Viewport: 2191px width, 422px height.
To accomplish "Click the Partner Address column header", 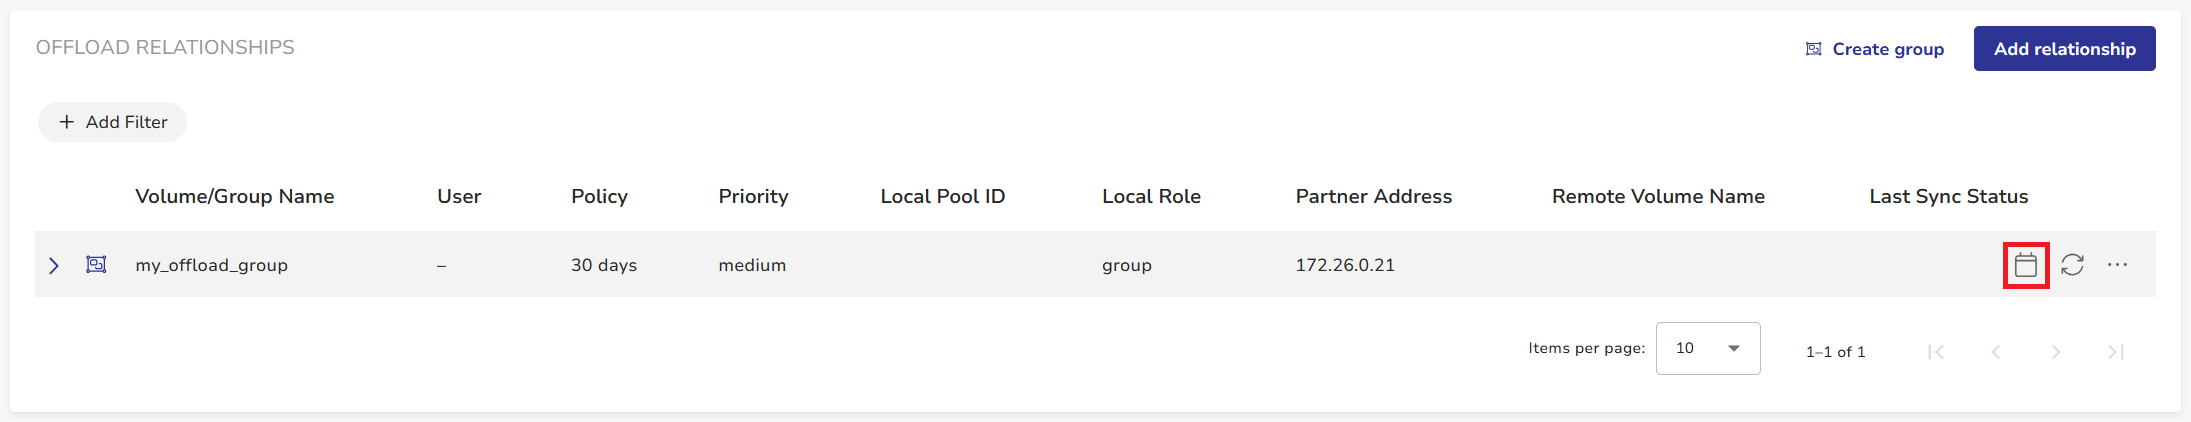I will click(1373, 197).
